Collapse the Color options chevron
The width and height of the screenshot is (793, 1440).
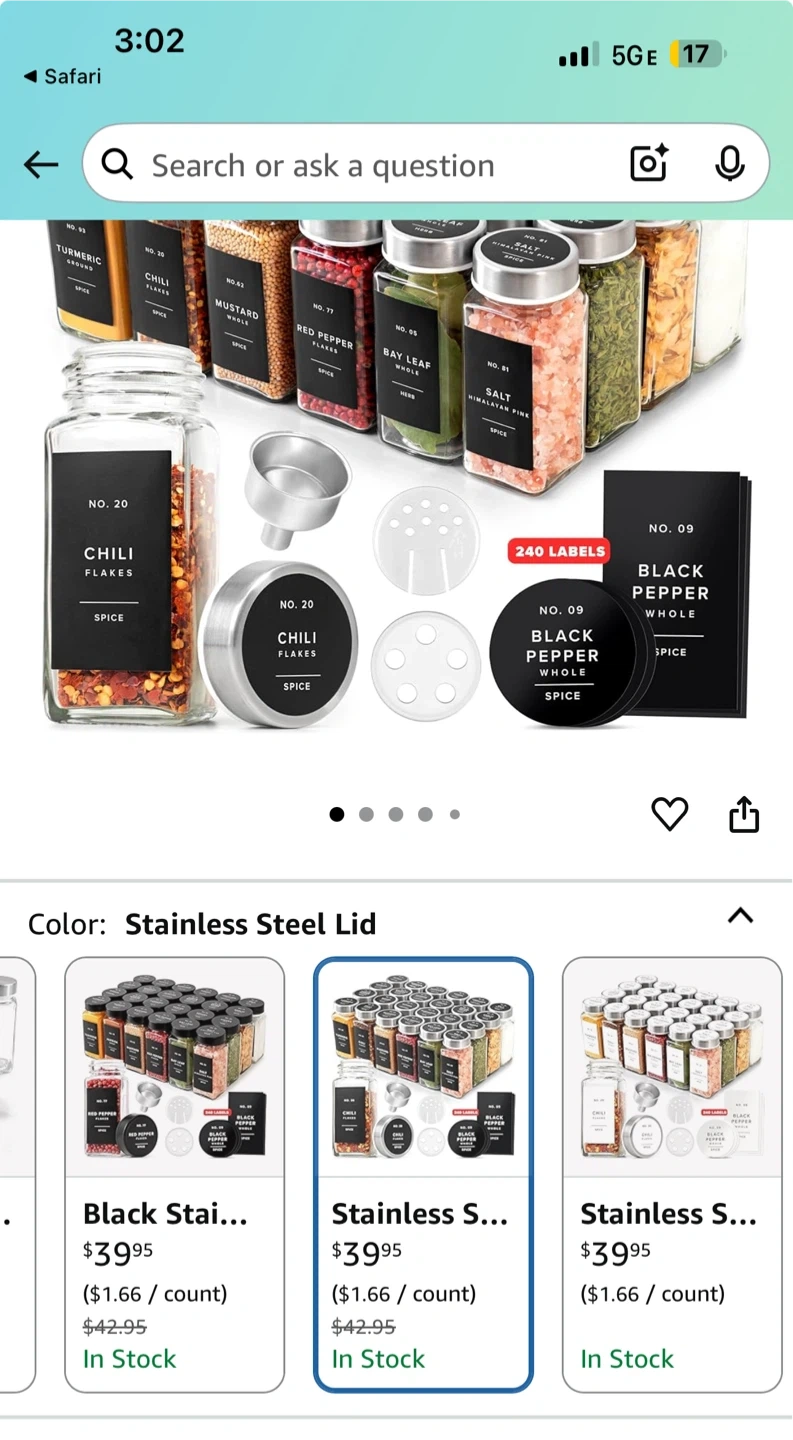pyautogui.click(x=740, y=915)
